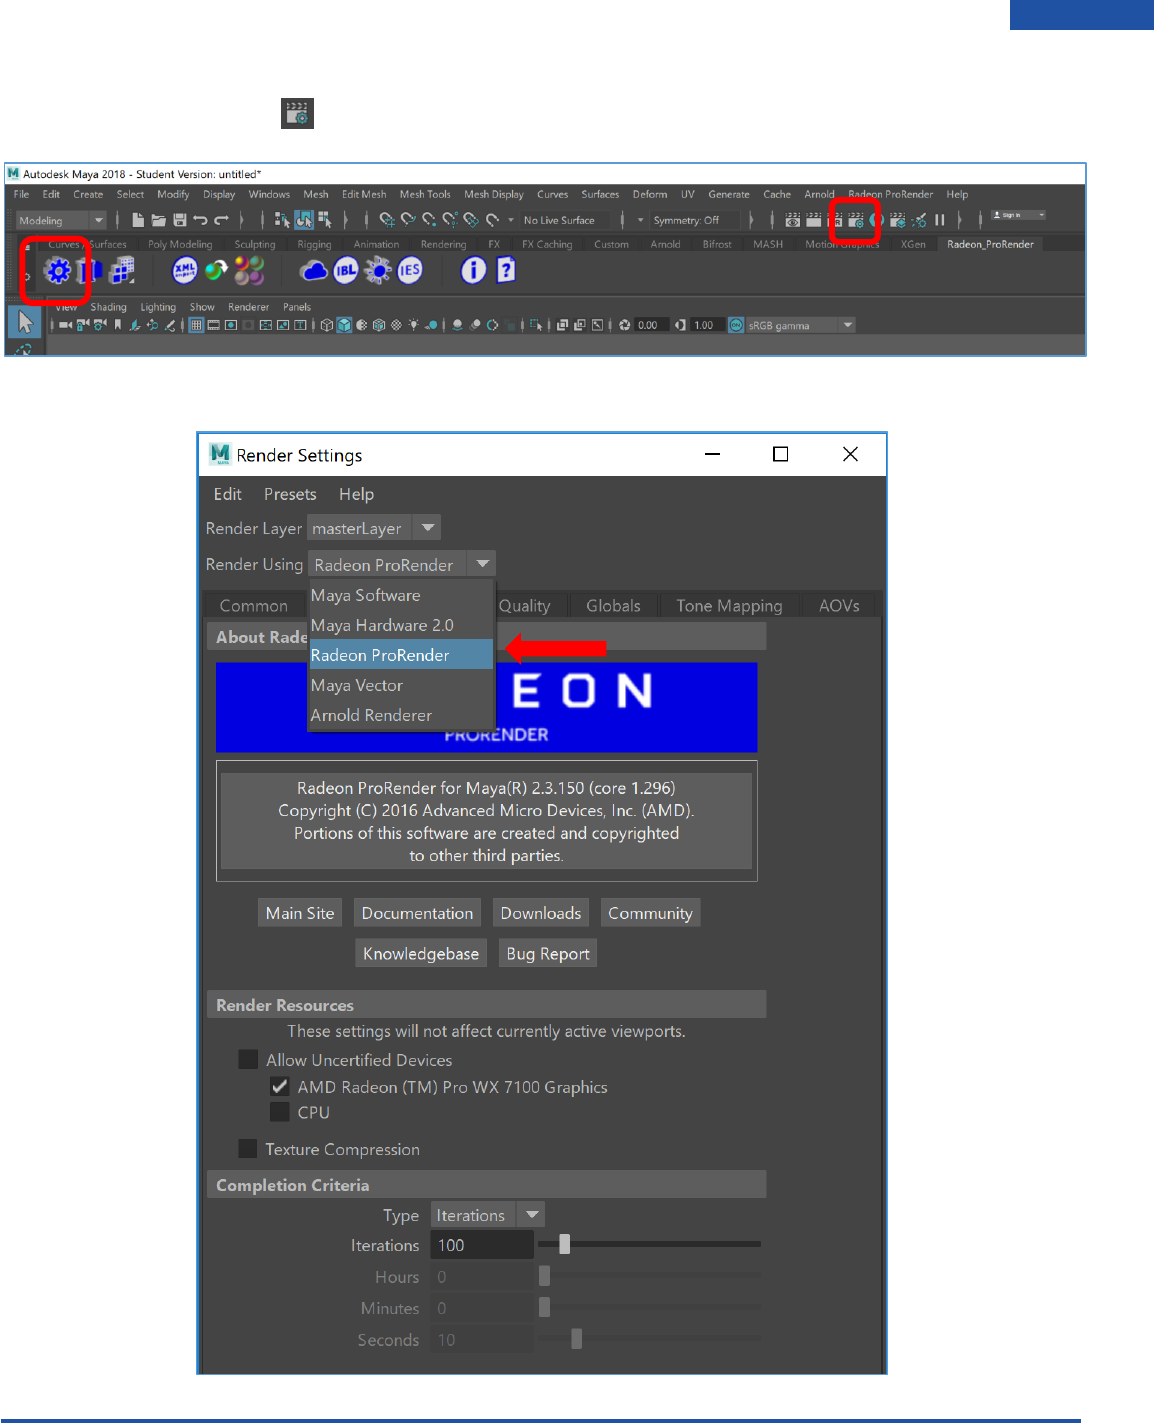Click the Iterations value field showing 100
Image resolution: width=1154 pixels, height=1423 pixels.
point(482,1245)
